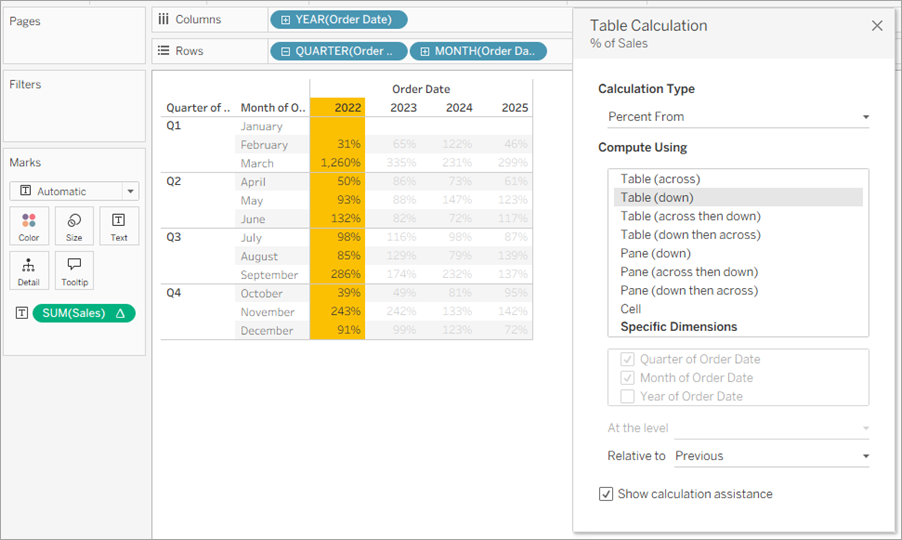
Task: Choose Specific Dimensions option
Action: 679,327
